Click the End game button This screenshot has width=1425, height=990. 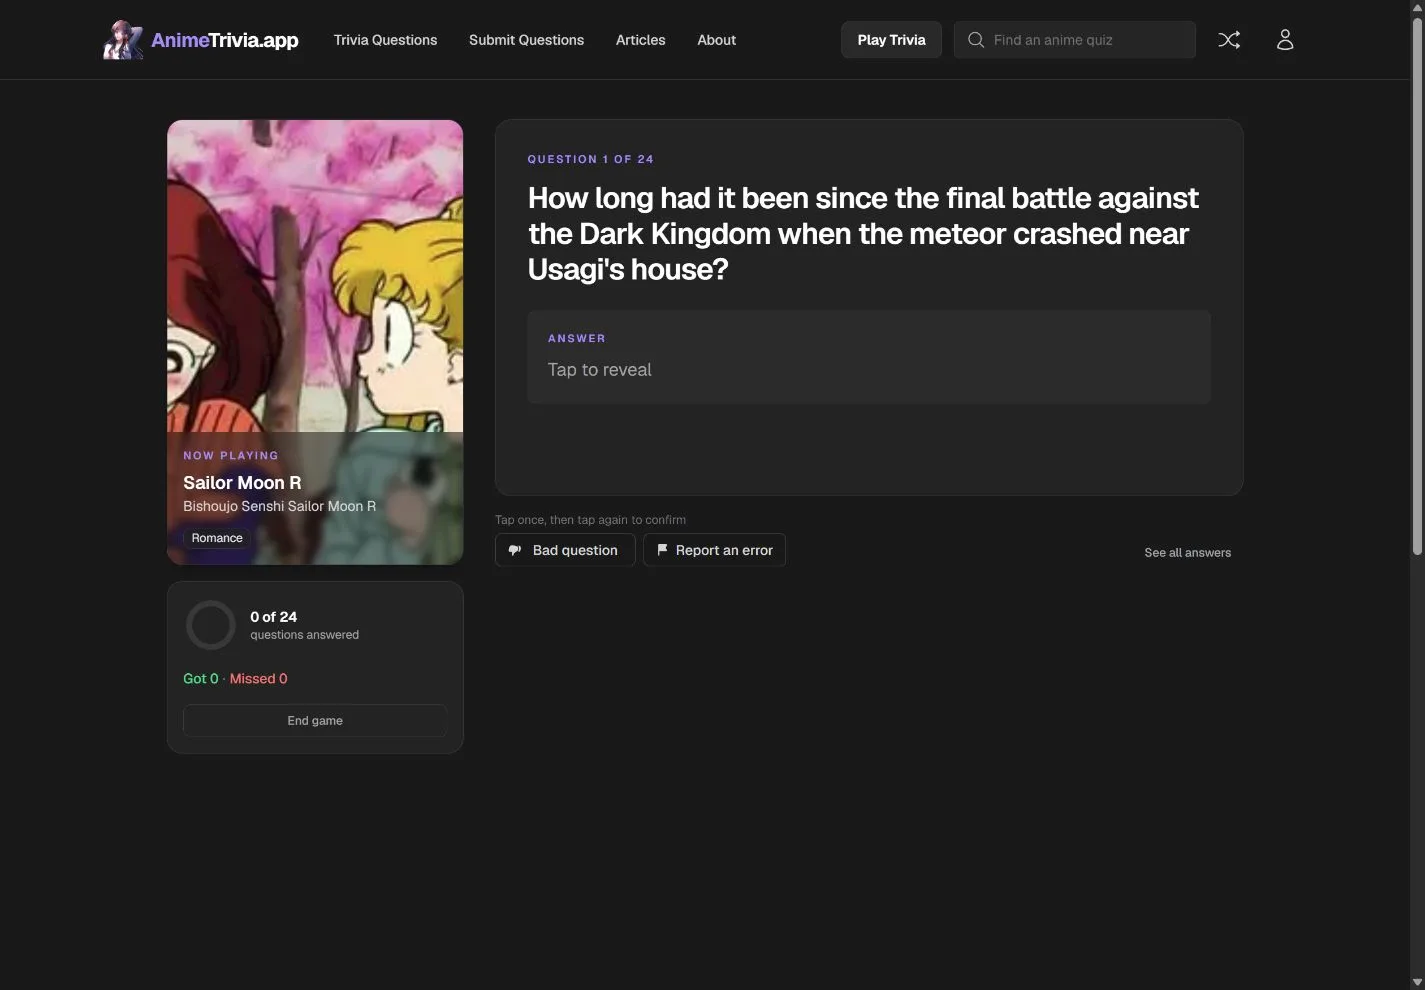[x=315, y=721]
